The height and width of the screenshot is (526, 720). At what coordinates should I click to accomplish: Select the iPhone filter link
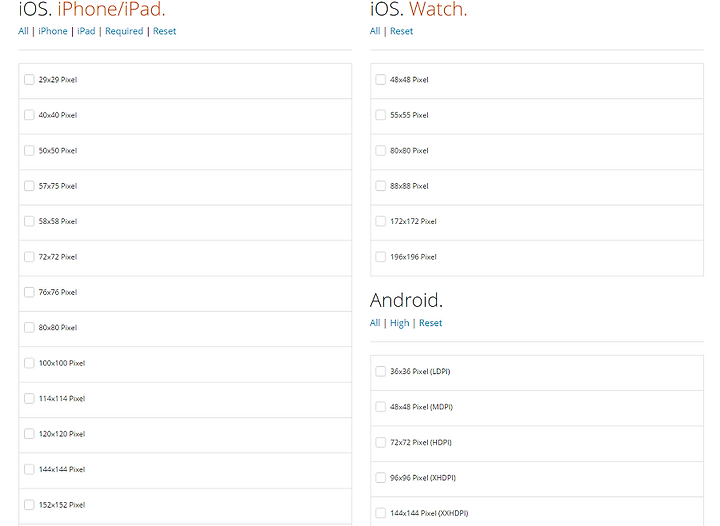click(53, 31)
